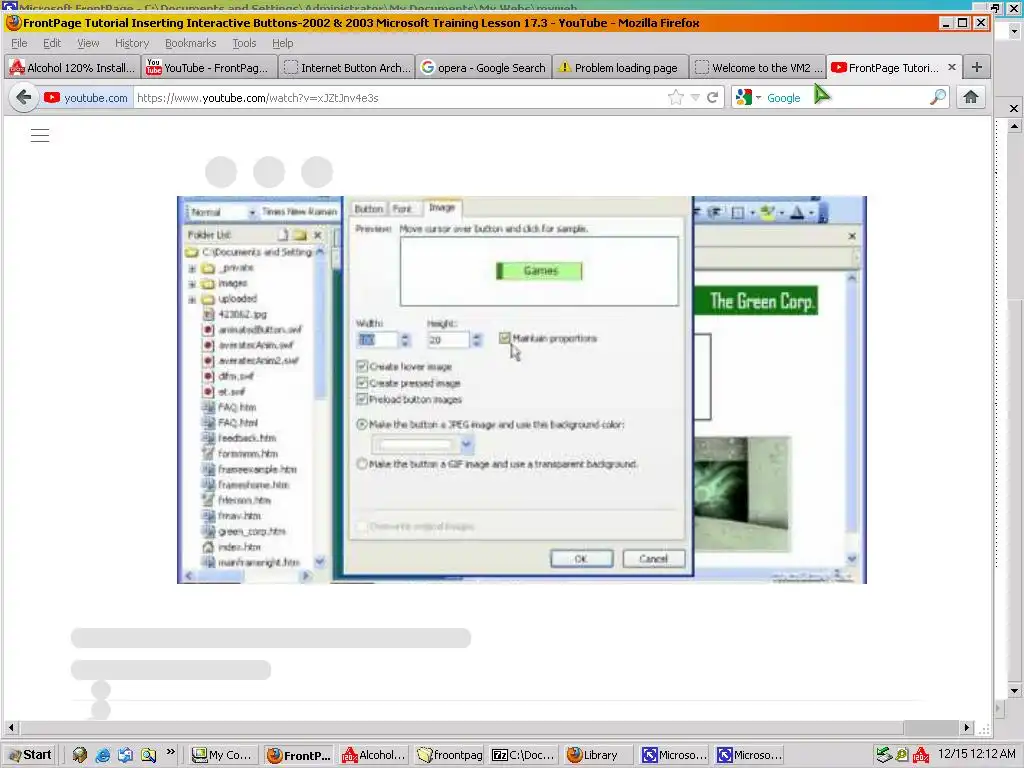Click the Games preview button
This screenshot has width=1024, height=768.
(x=539, y=271)
